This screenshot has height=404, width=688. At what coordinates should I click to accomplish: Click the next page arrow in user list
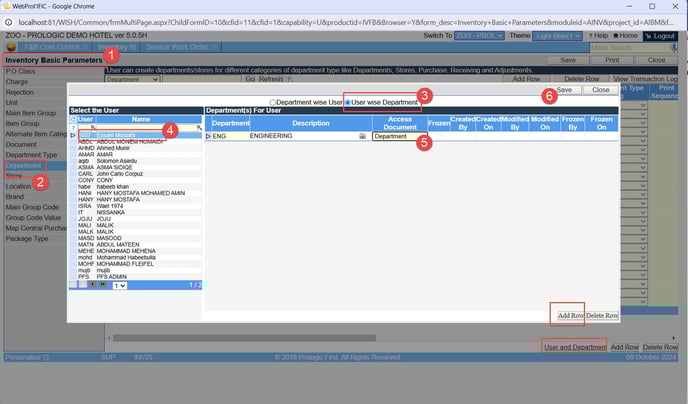(92, 285)
